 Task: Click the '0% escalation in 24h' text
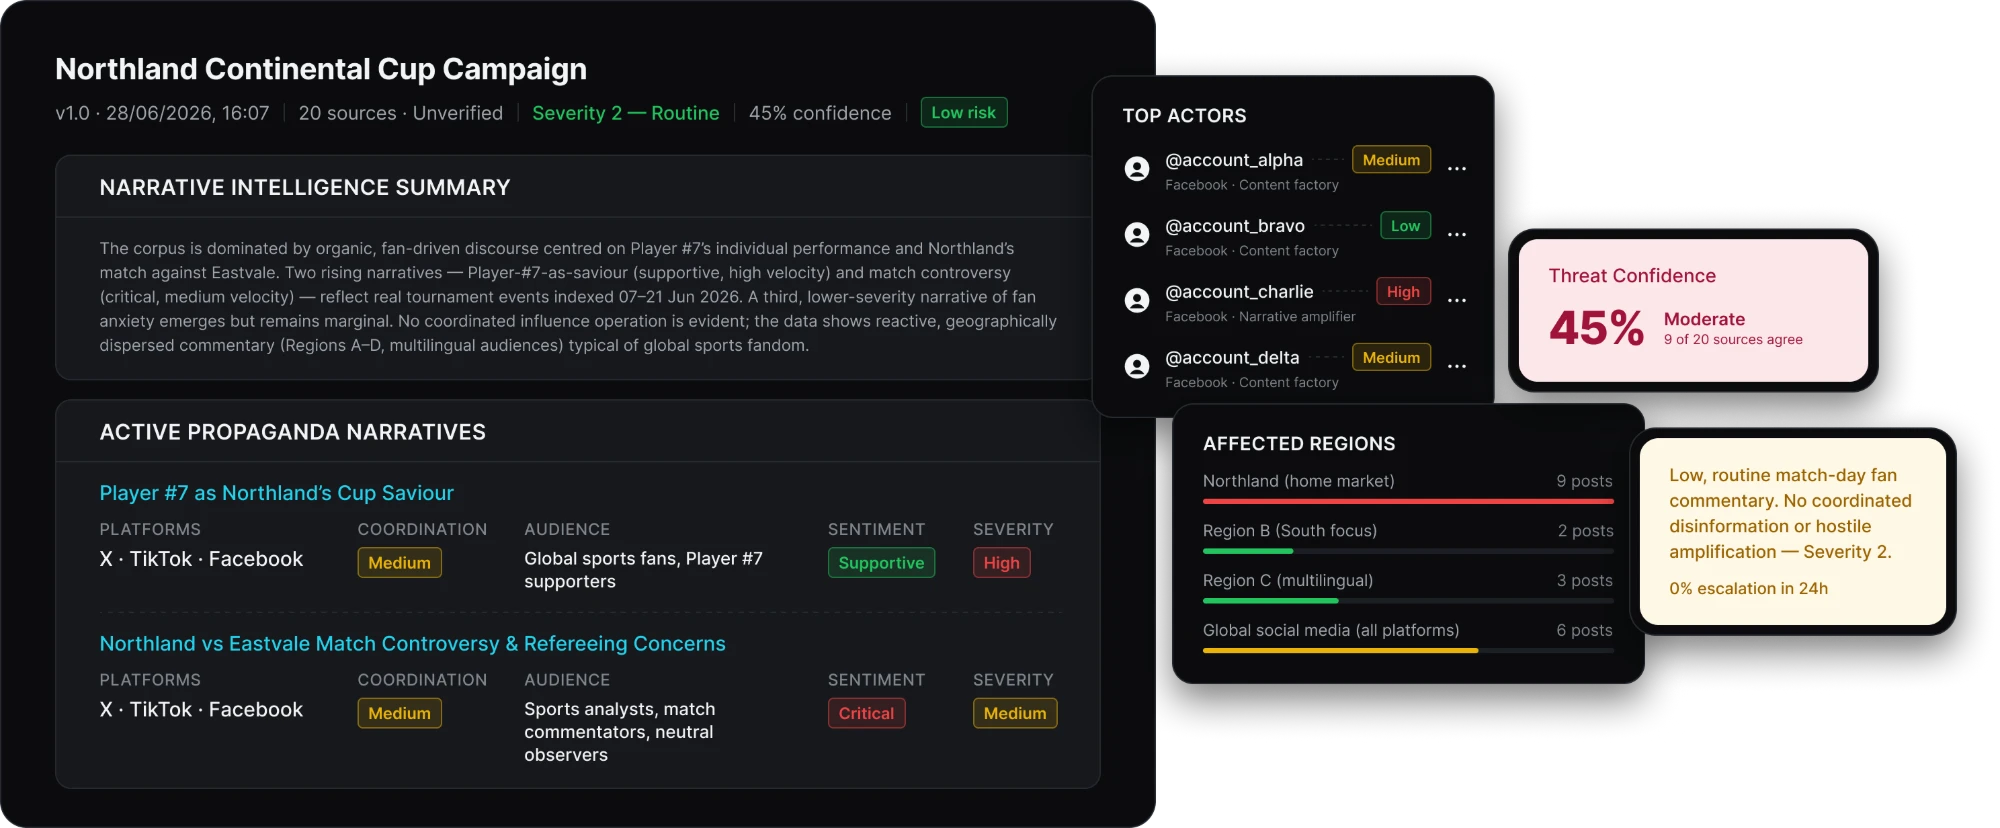[1748, 589]
